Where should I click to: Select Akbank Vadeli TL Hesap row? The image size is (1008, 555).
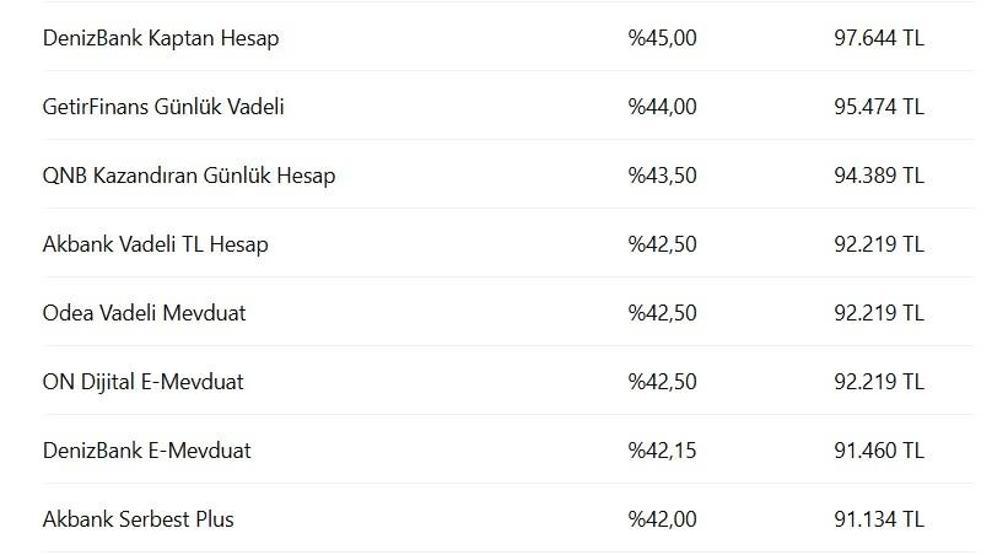coord(156,244)
